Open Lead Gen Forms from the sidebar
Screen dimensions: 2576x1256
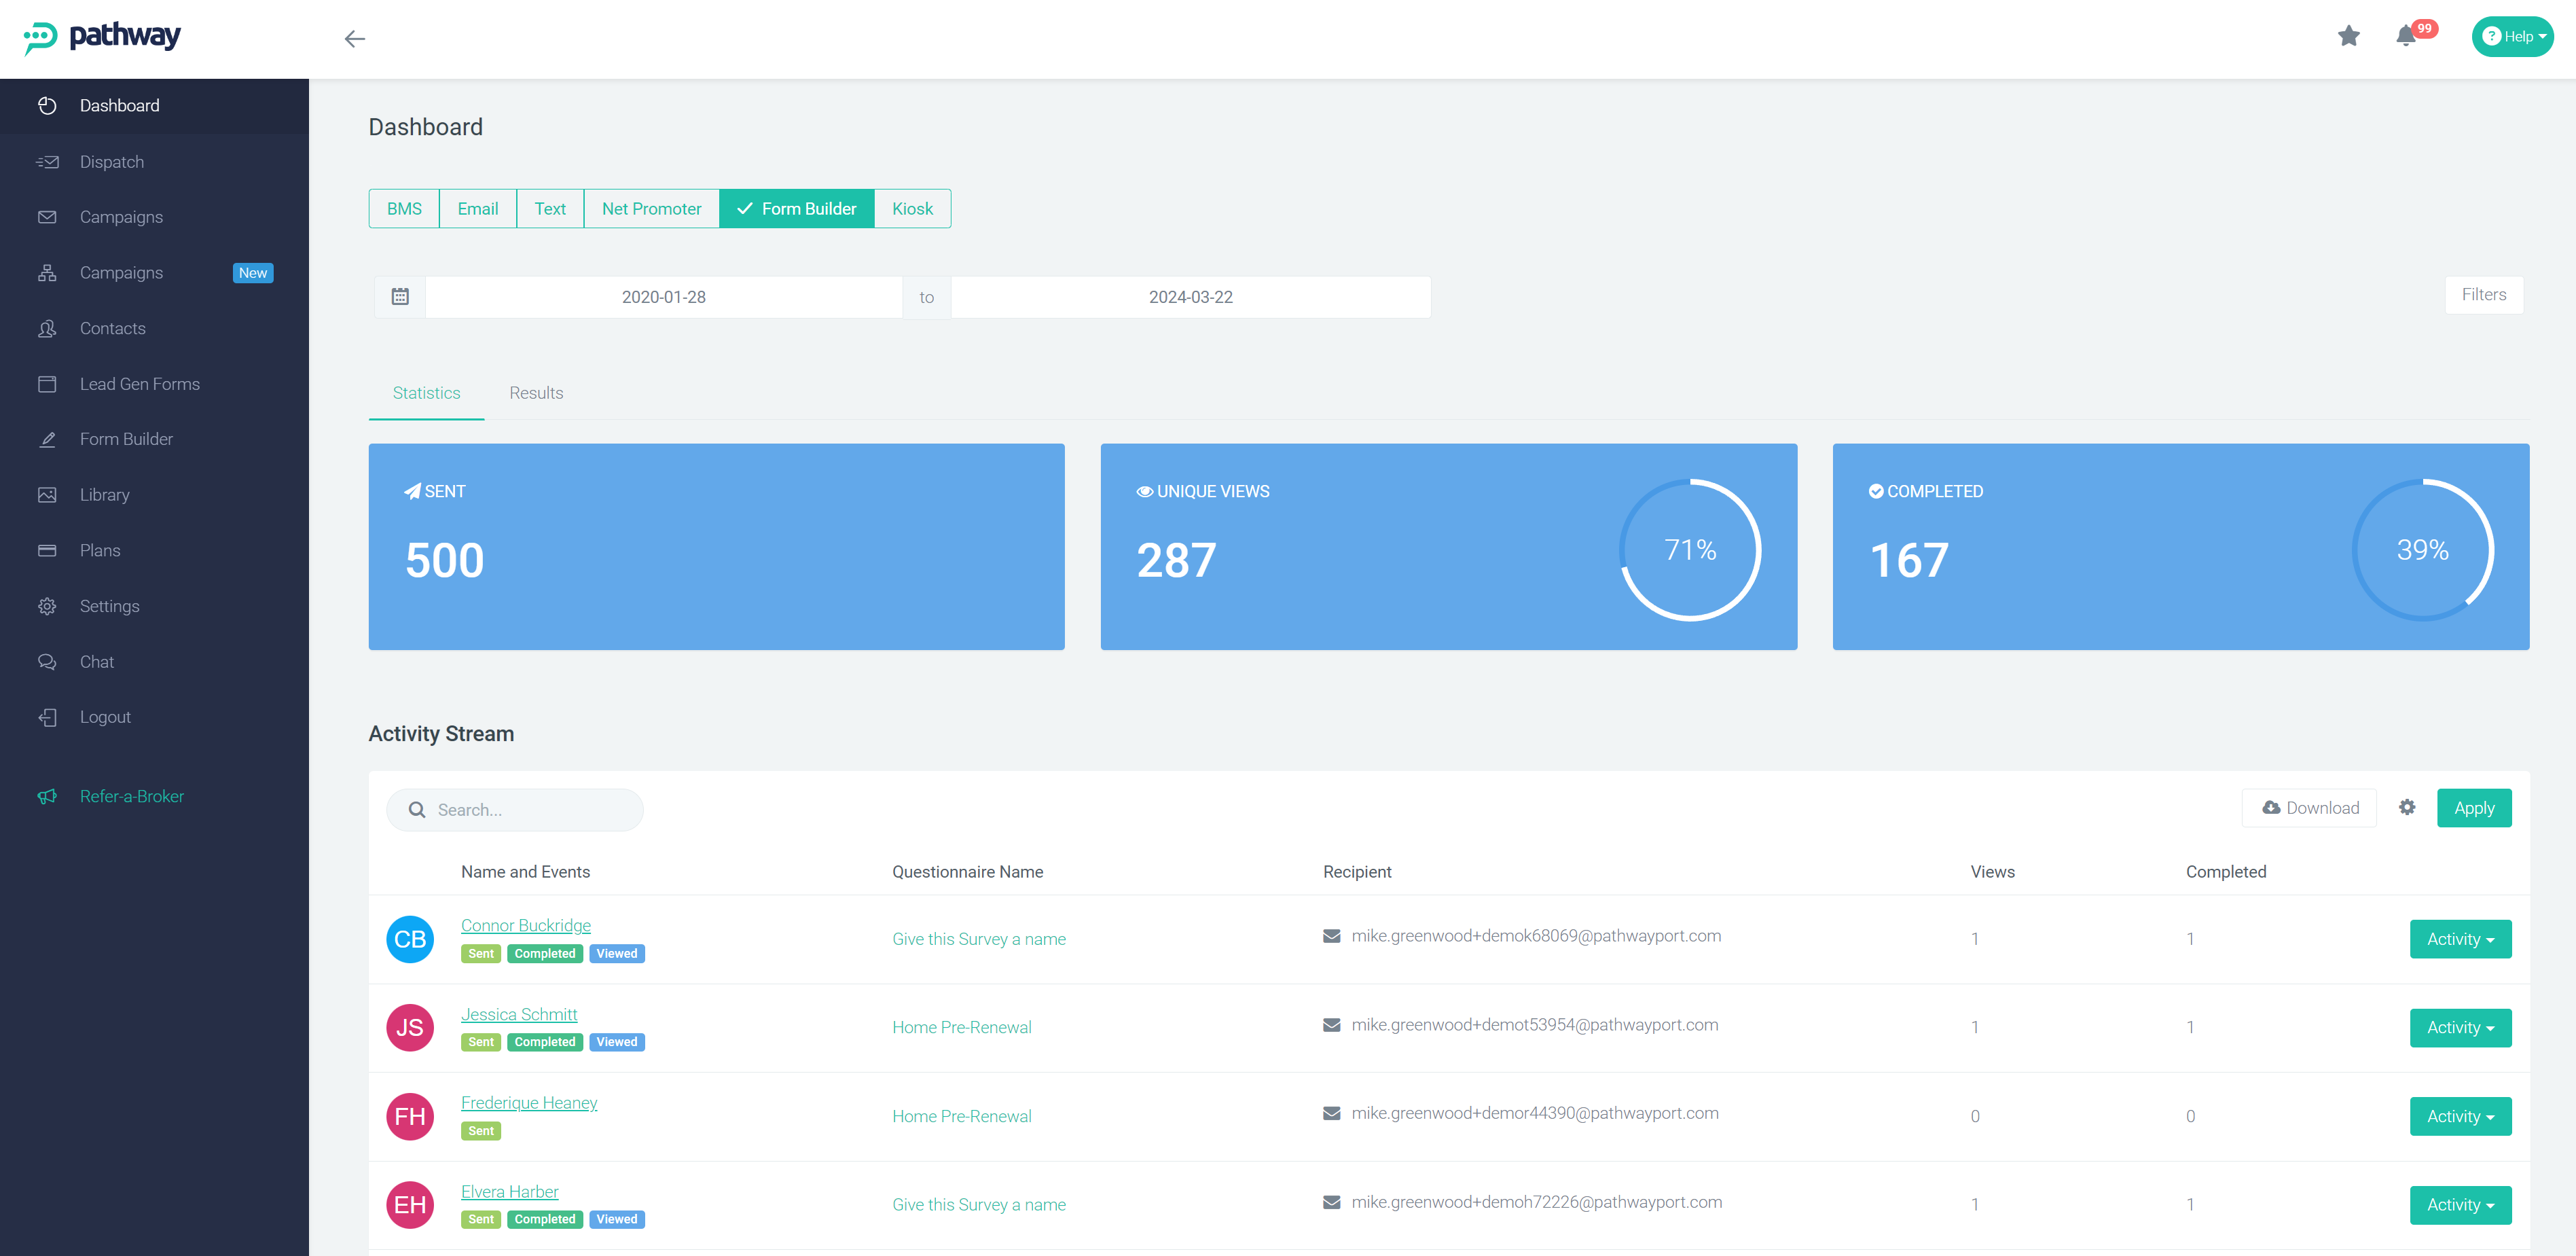(x=140, y=383)
